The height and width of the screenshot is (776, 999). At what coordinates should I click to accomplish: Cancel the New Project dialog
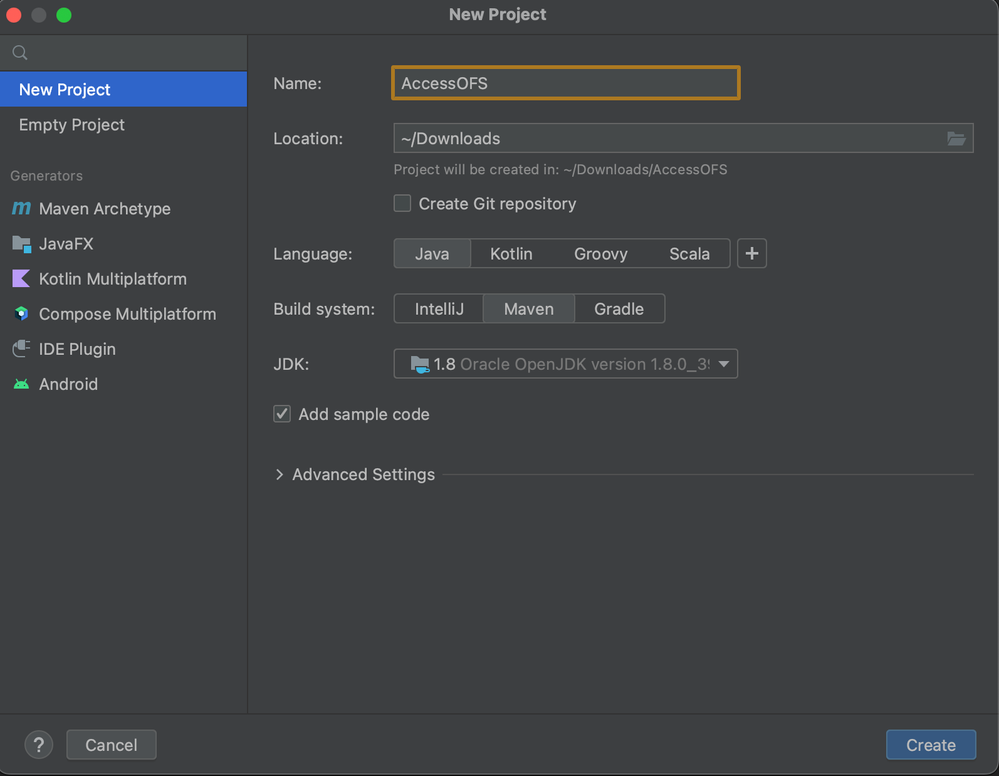tap(111, 745)
